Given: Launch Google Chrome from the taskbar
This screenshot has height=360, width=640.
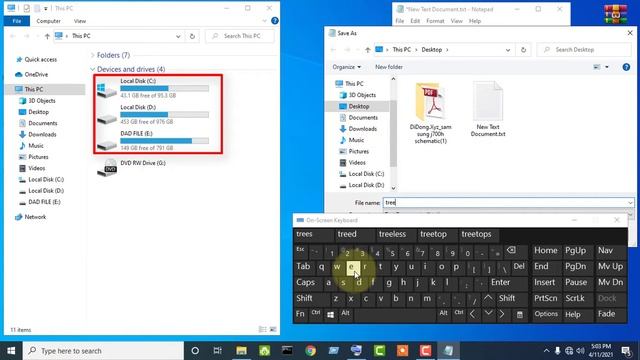Looking at the screenshot, I should tap(311, 351).
